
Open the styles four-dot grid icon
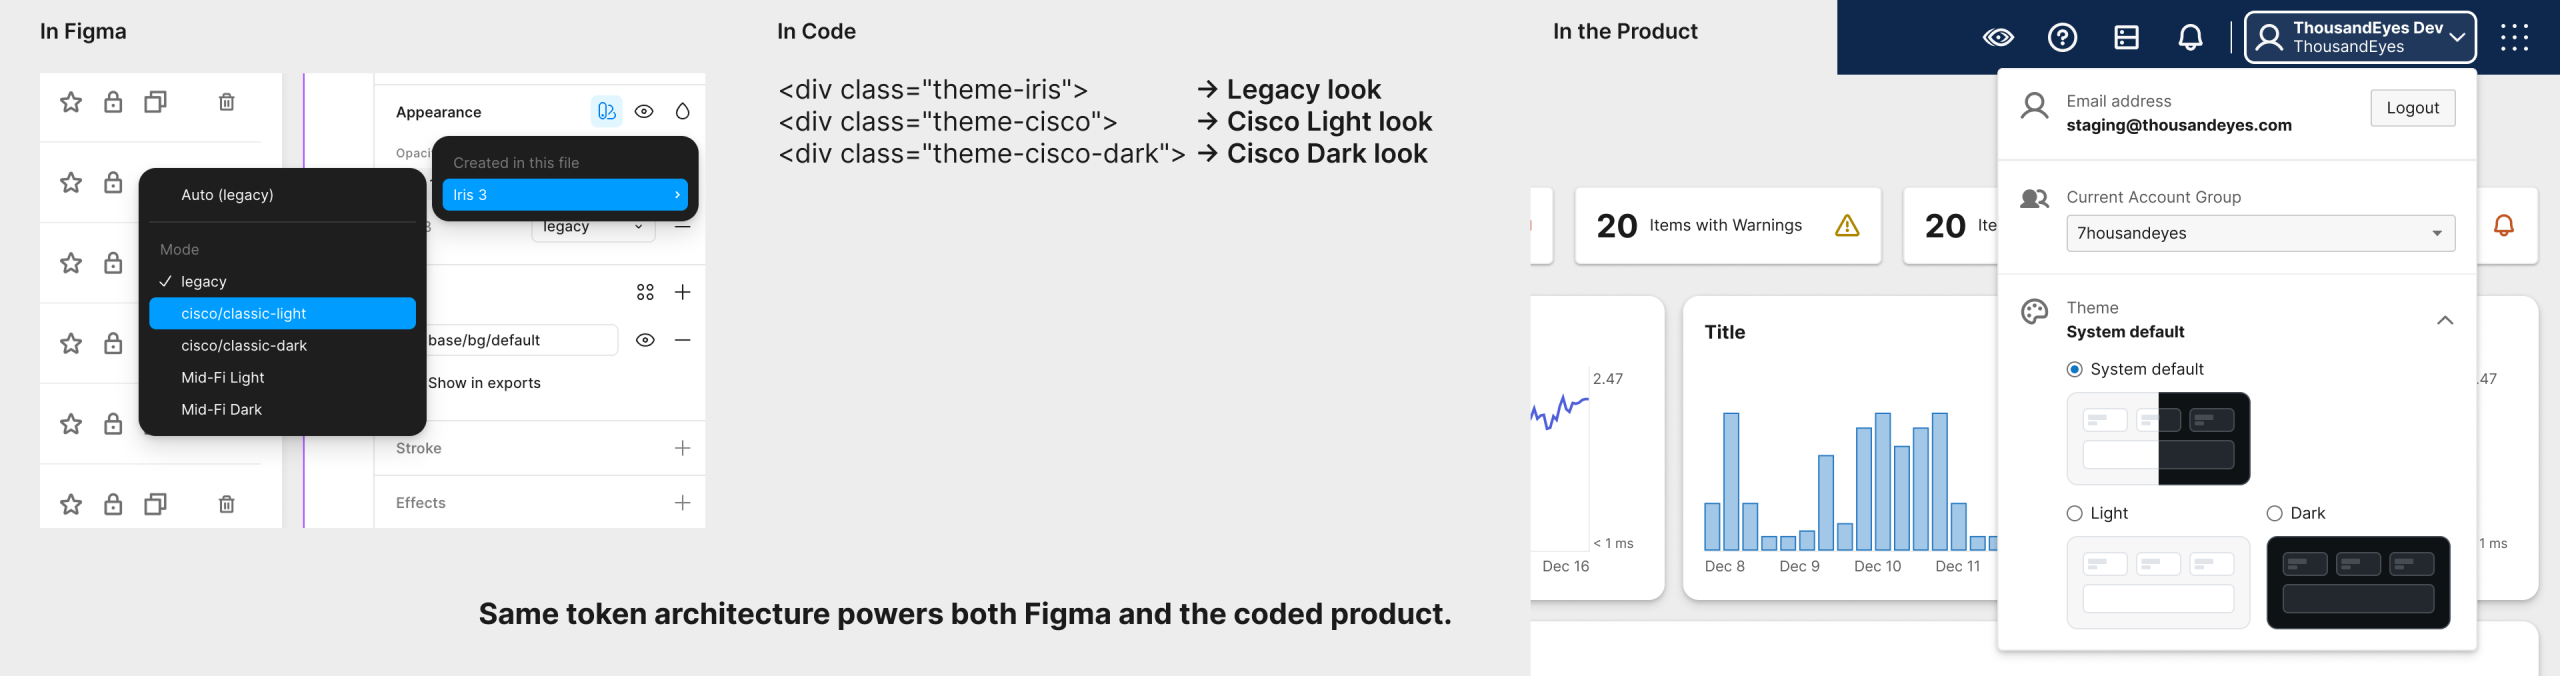pos(645,292)
